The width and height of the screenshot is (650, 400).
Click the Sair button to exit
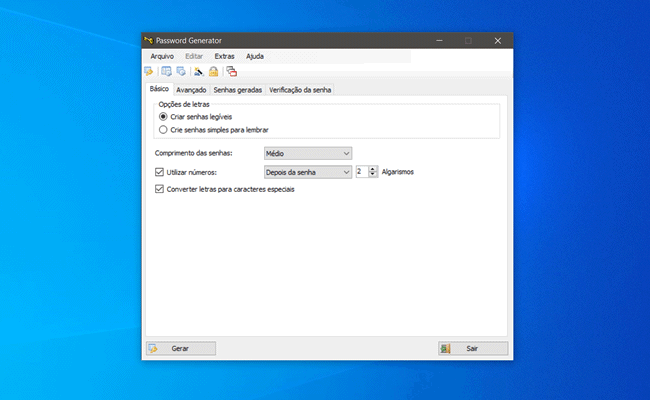point(472,349)
